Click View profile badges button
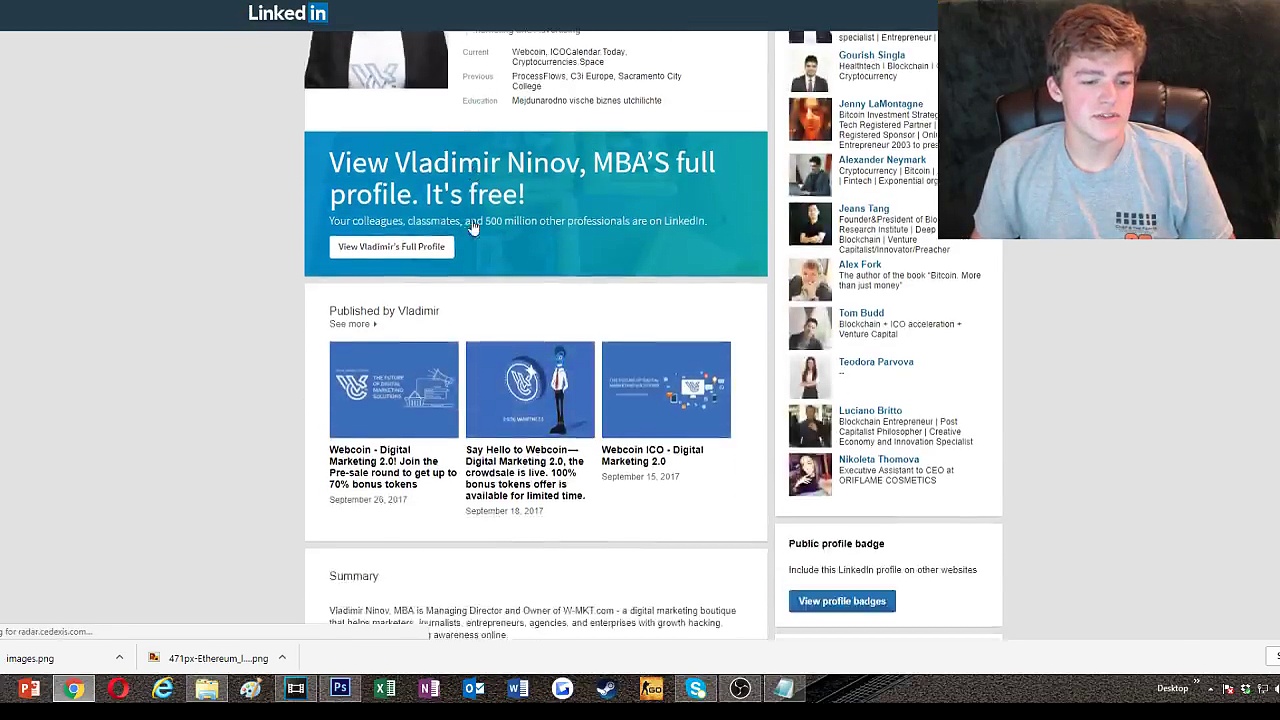The image size is (1280, 720). click(x=842, y=601)
